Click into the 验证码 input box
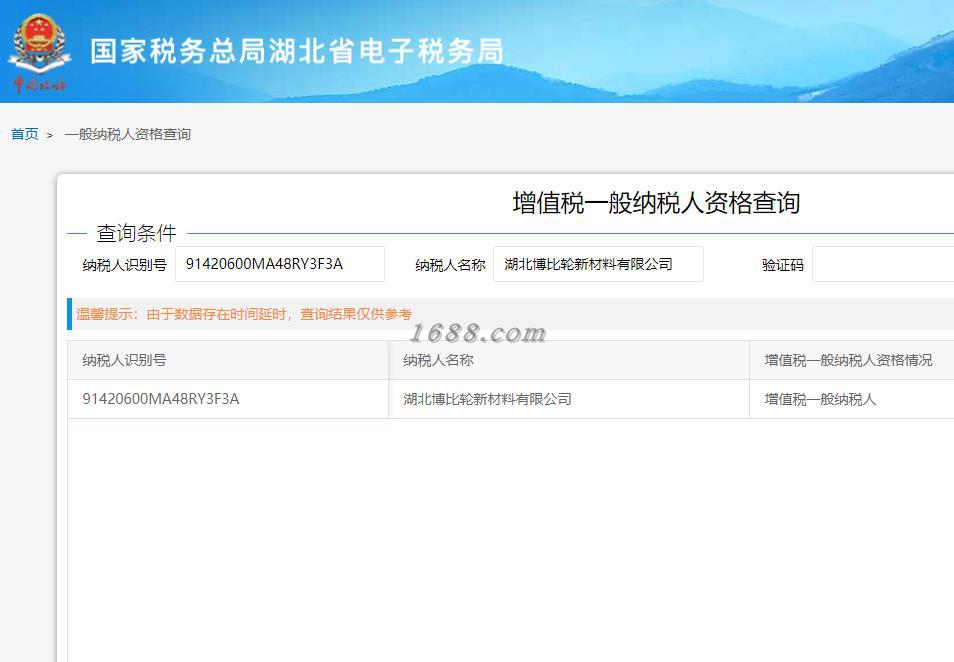 [883, 264]
